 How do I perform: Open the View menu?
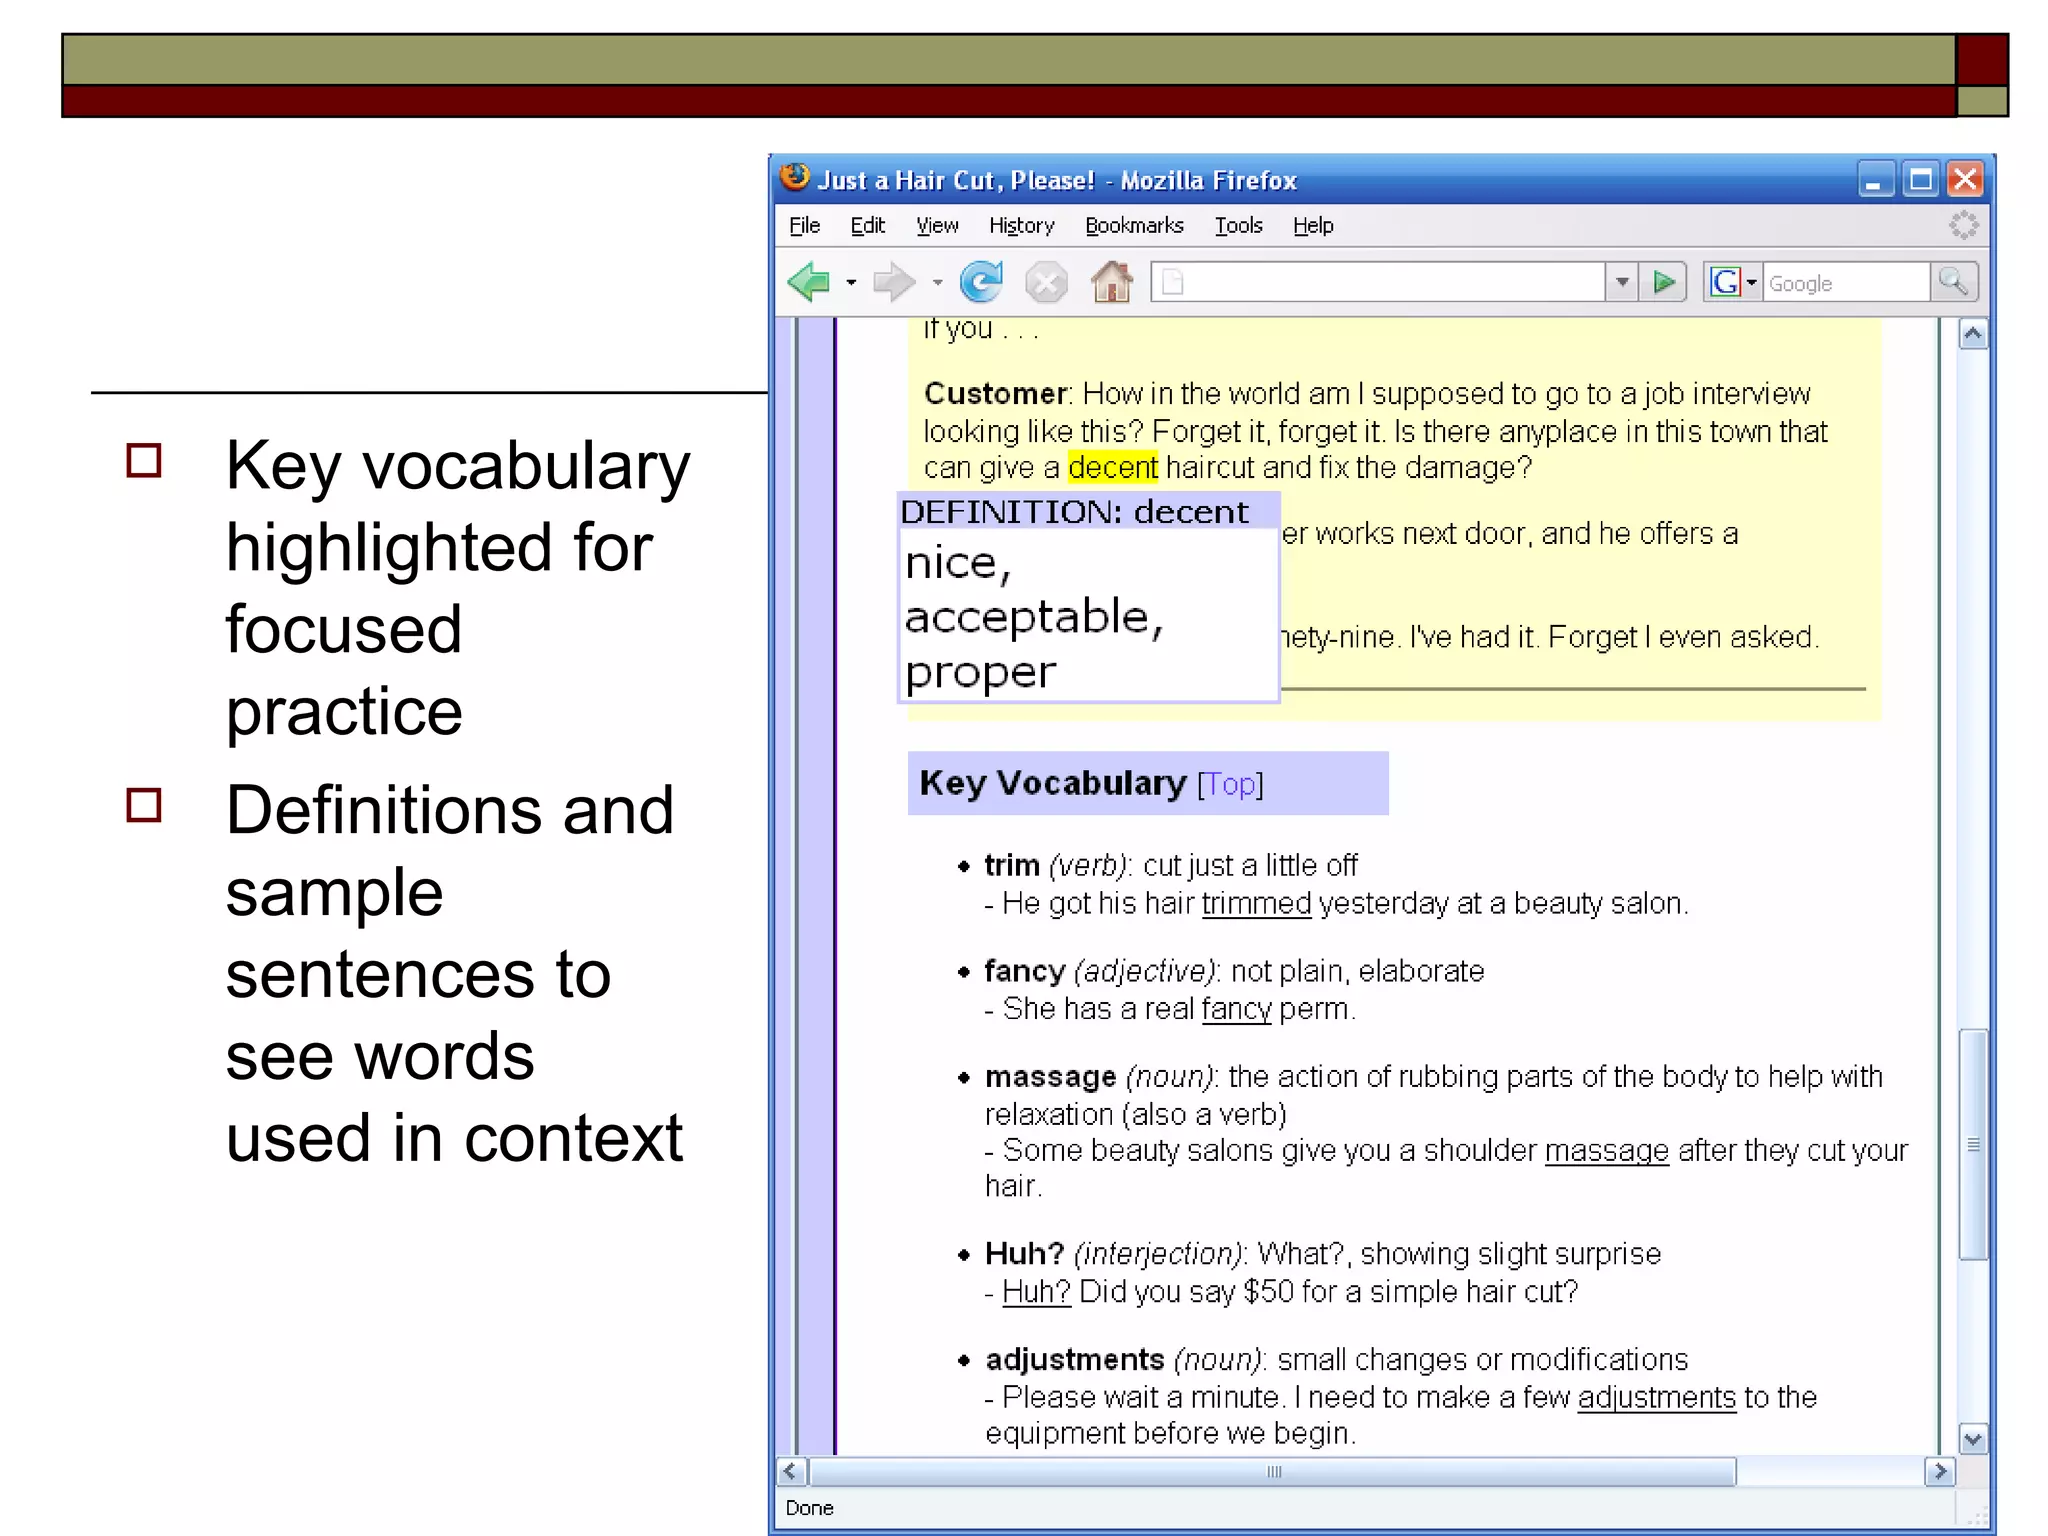tap(937, 226)
